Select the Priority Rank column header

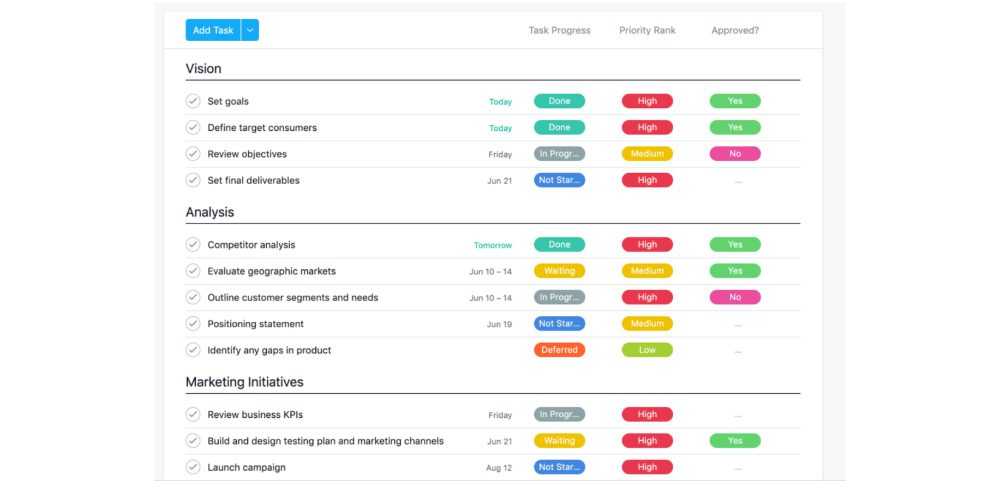[647, 30]
